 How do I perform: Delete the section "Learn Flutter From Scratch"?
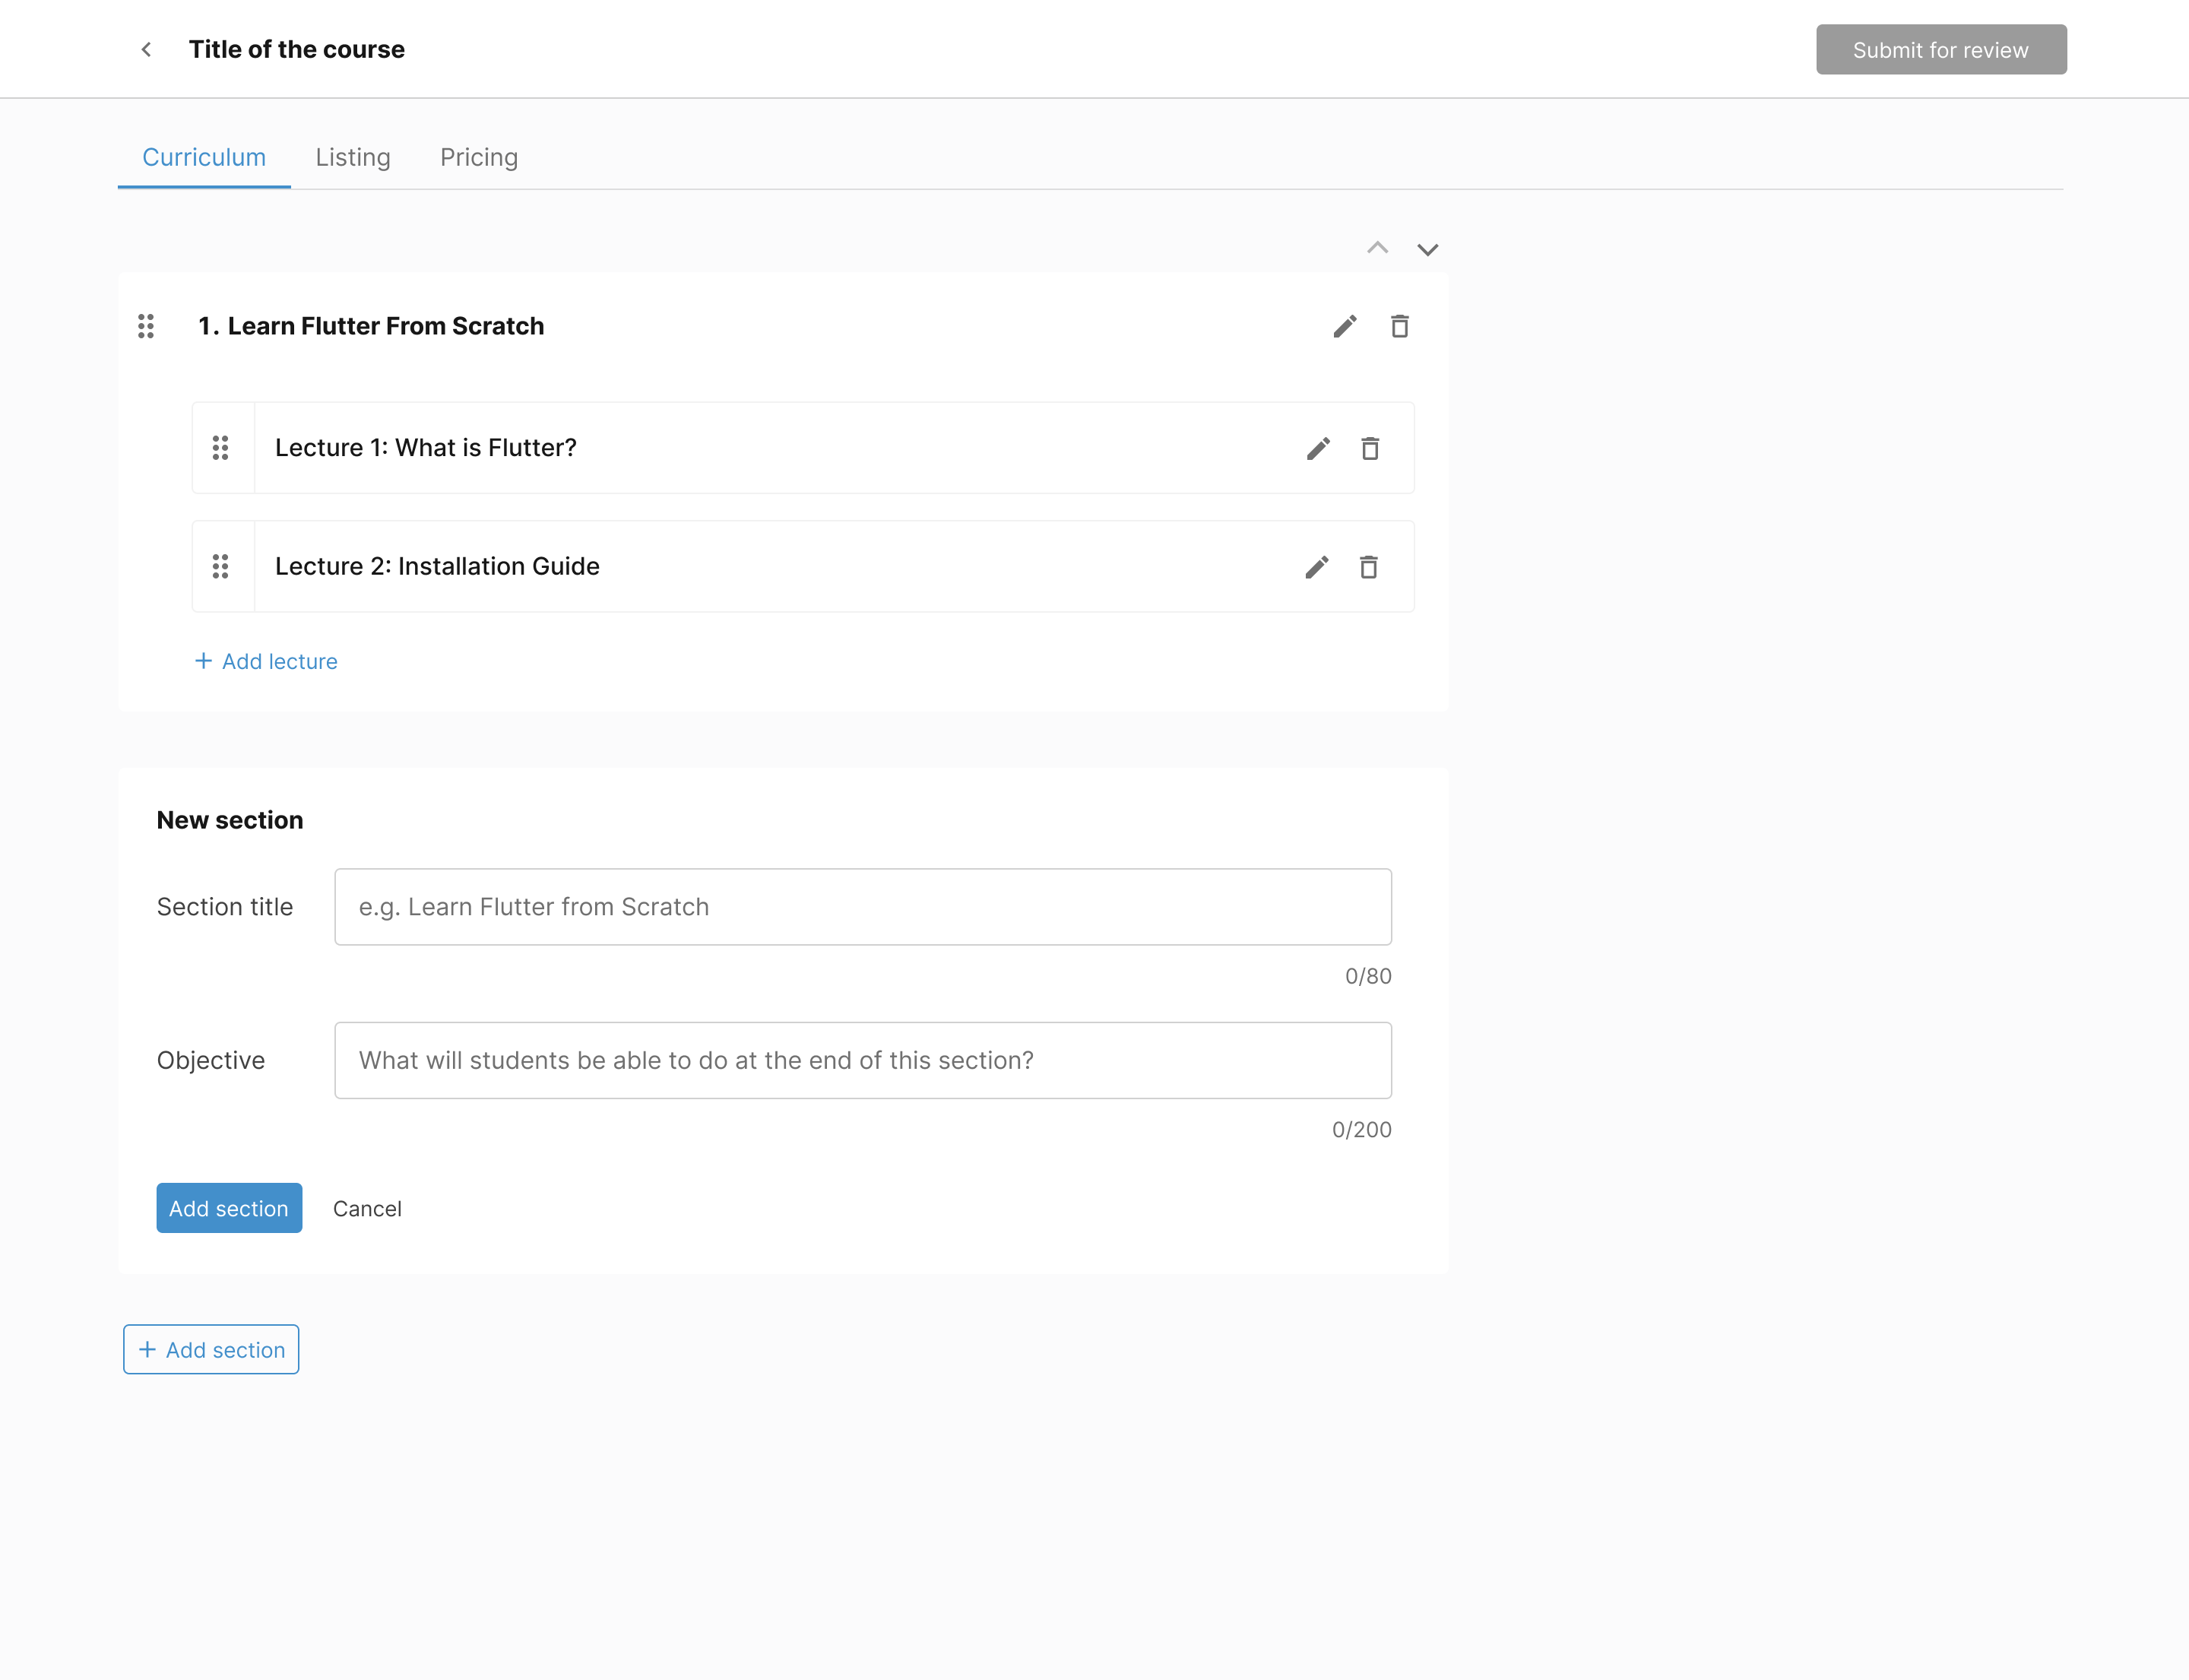[x=1399, y=326]
